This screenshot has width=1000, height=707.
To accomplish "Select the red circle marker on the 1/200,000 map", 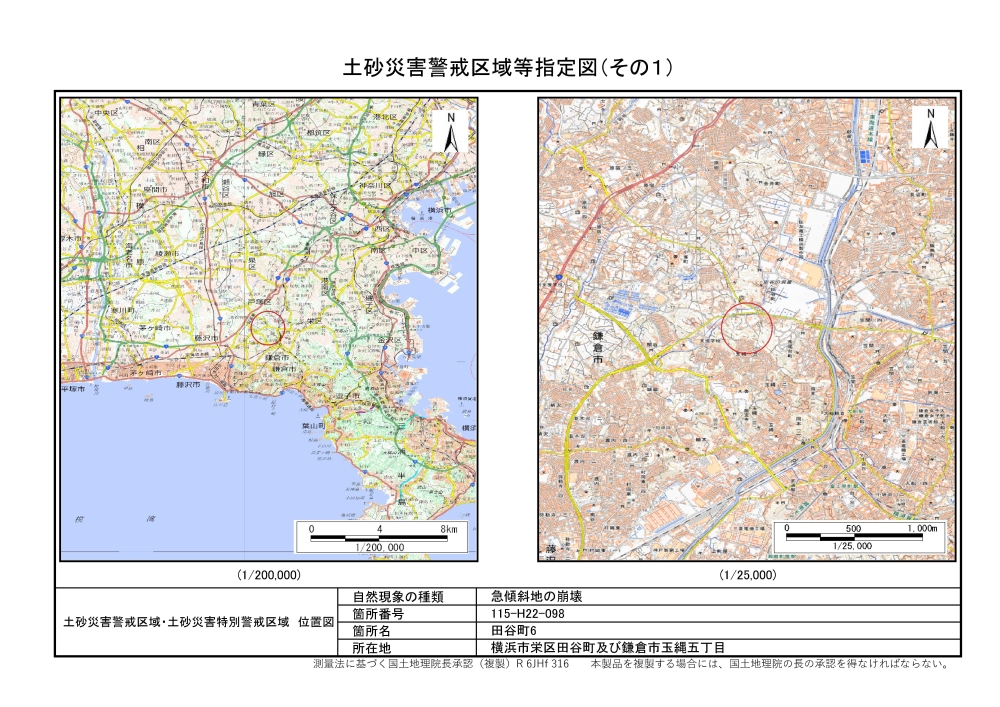I will pos(266,329).
